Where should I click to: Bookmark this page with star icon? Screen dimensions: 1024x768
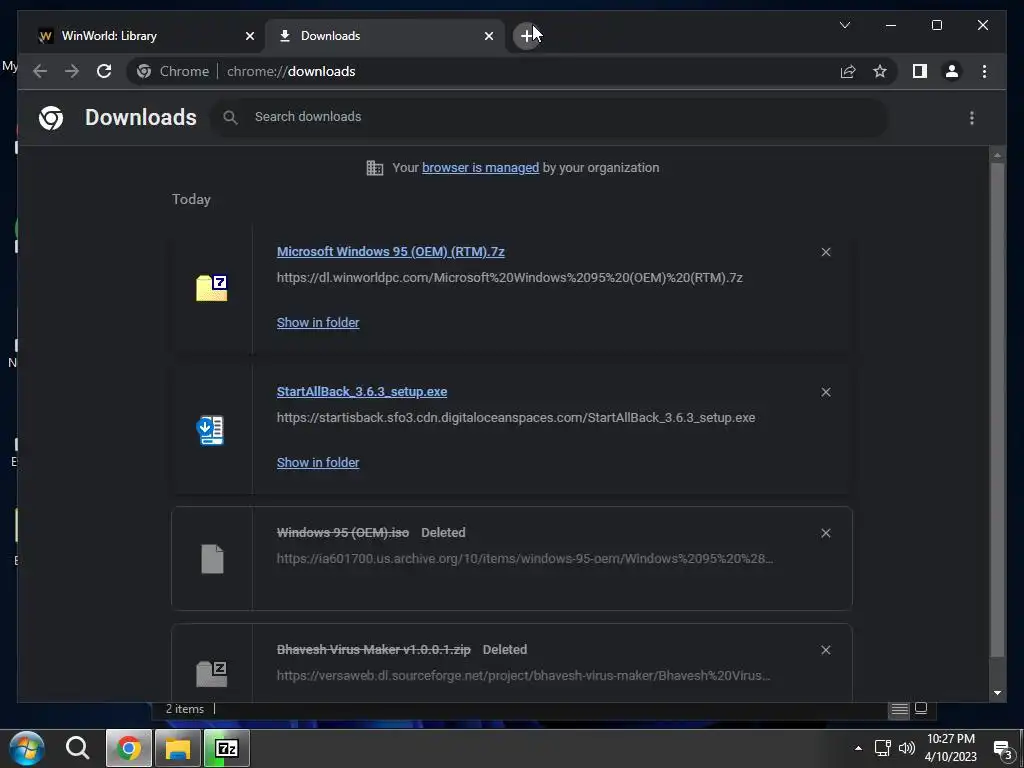tap(880, 71)
